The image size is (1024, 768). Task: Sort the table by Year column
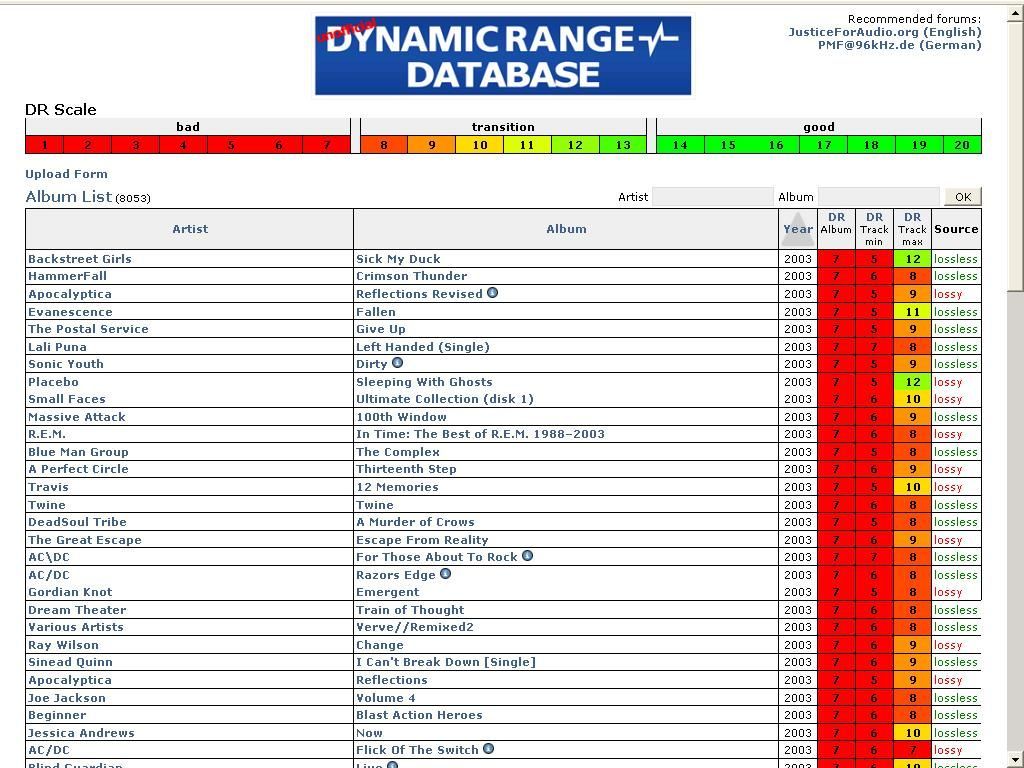click(x=797, y=229)
